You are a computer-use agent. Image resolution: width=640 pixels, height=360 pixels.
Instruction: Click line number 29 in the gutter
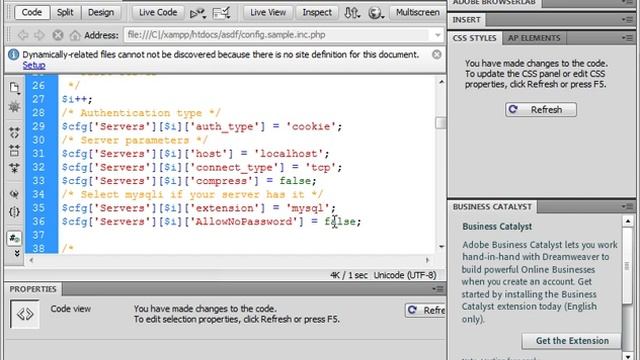click(39, 127)
